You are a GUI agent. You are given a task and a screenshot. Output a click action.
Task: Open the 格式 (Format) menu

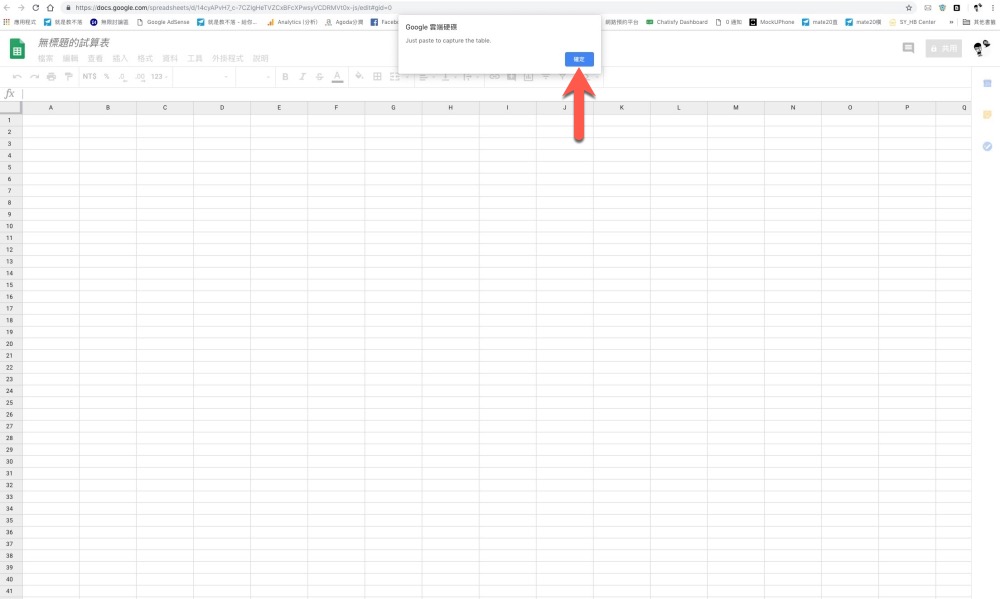[x=145, y=59]
